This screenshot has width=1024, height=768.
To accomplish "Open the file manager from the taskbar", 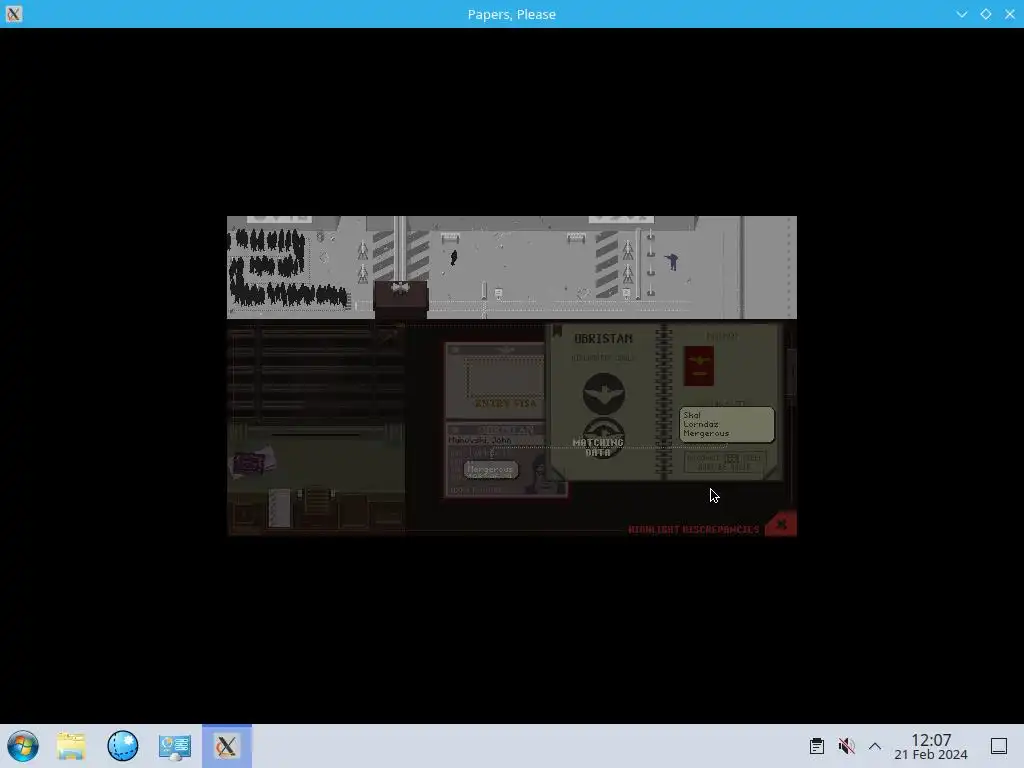I will click(71, 746).
